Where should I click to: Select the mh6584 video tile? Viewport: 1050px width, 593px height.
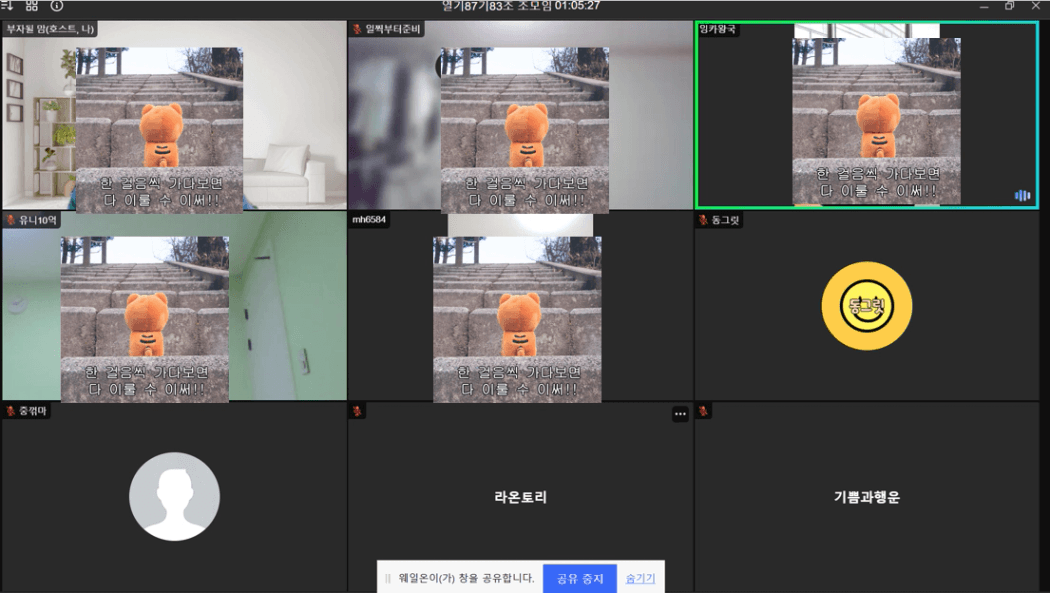tap(521, 306)
